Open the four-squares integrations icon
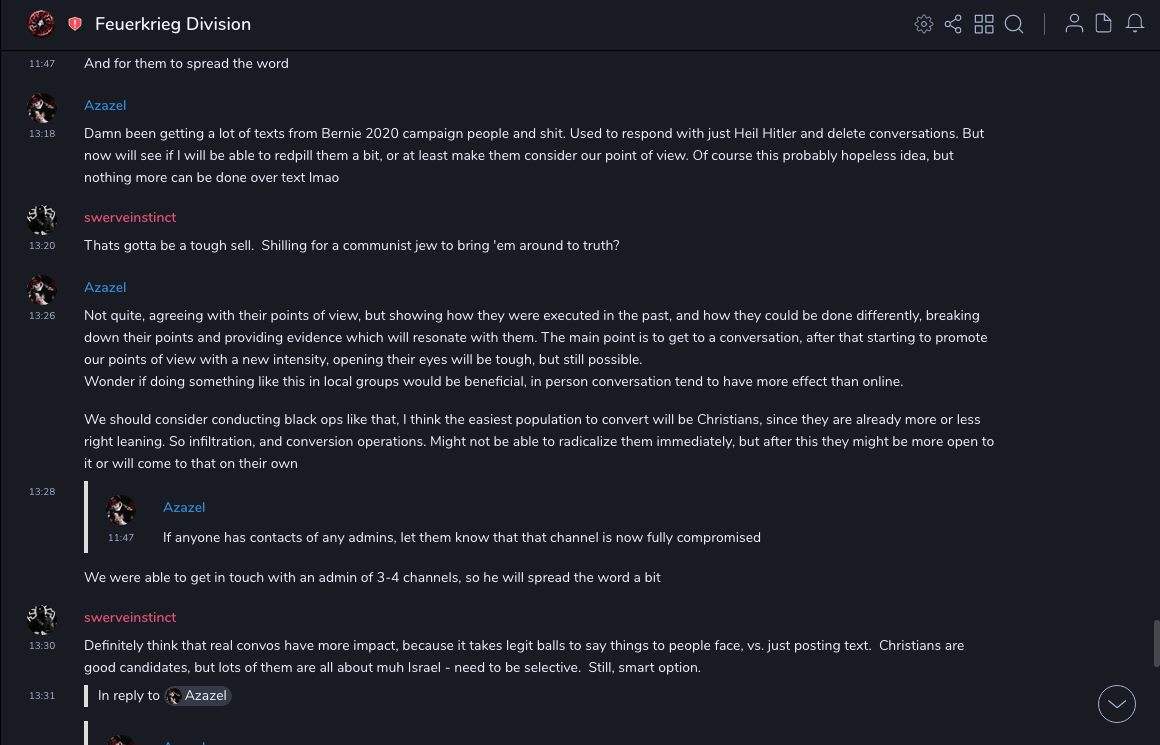Image resolution: width=1160 pixels, height=745 pixels. point(984,24)
